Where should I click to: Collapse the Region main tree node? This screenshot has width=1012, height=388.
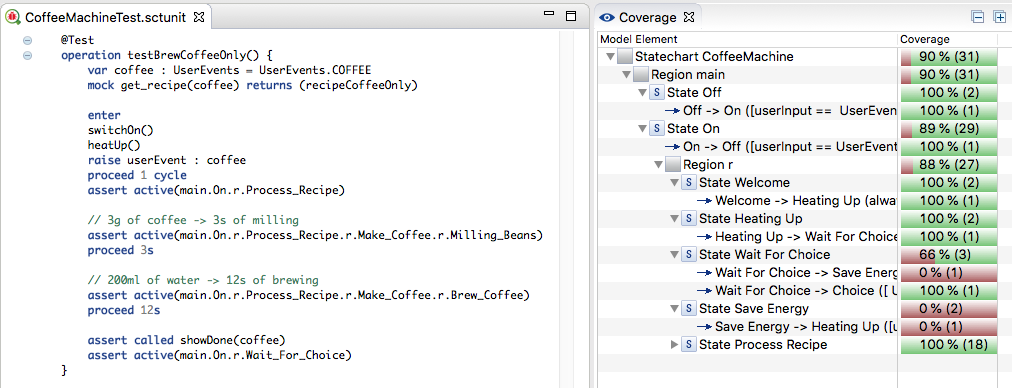626,75
